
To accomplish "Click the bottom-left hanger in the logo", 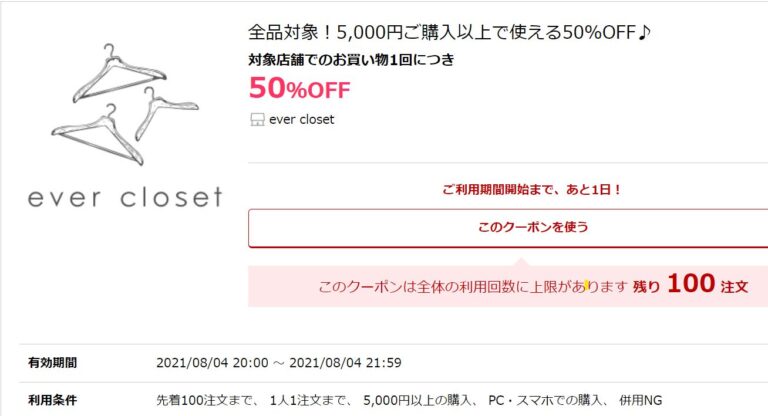I will [x=97, y=134].
